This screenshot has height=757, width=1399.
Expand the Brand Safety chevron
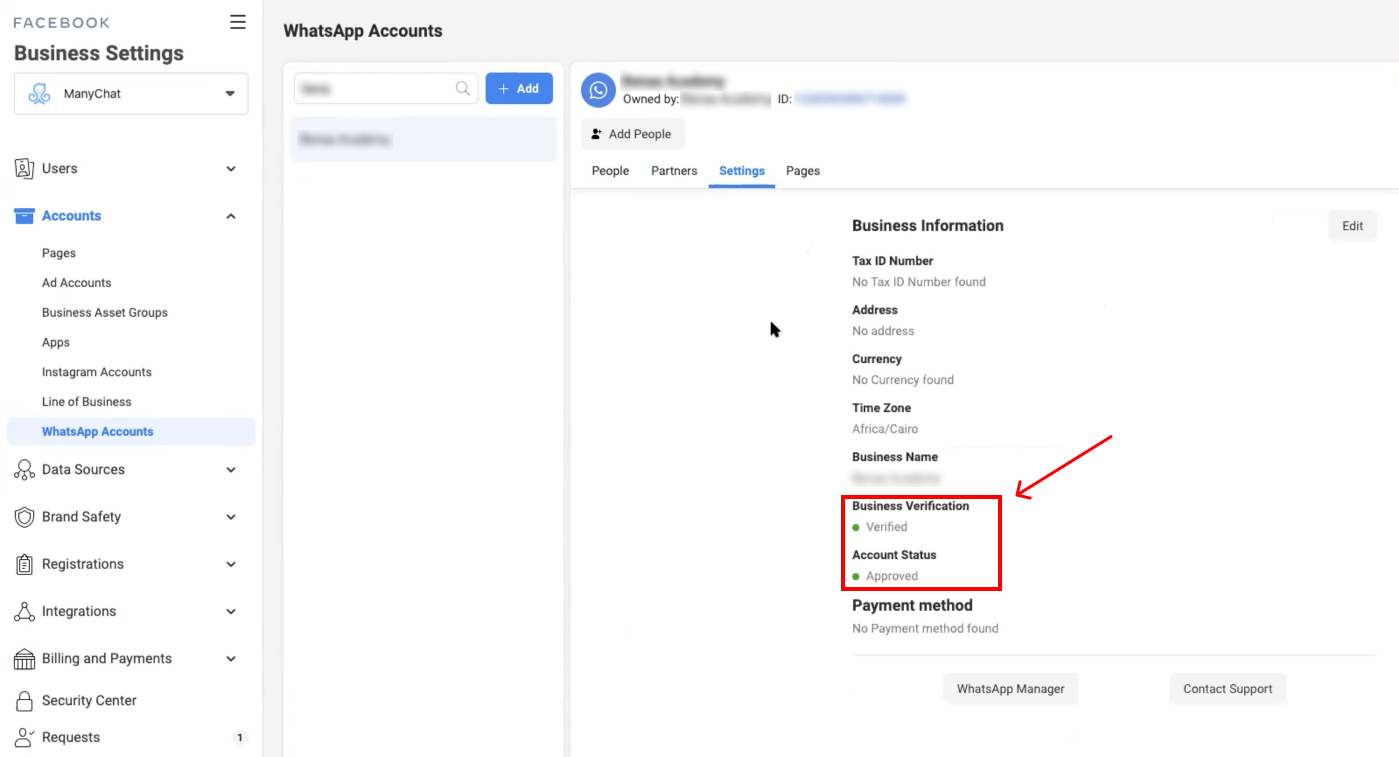click(231, 517)
